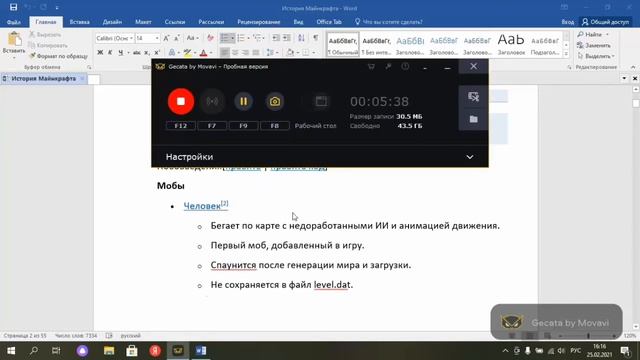Select the Обычный style thumbnail
This screenshot has height=360, width=640.
343,44
